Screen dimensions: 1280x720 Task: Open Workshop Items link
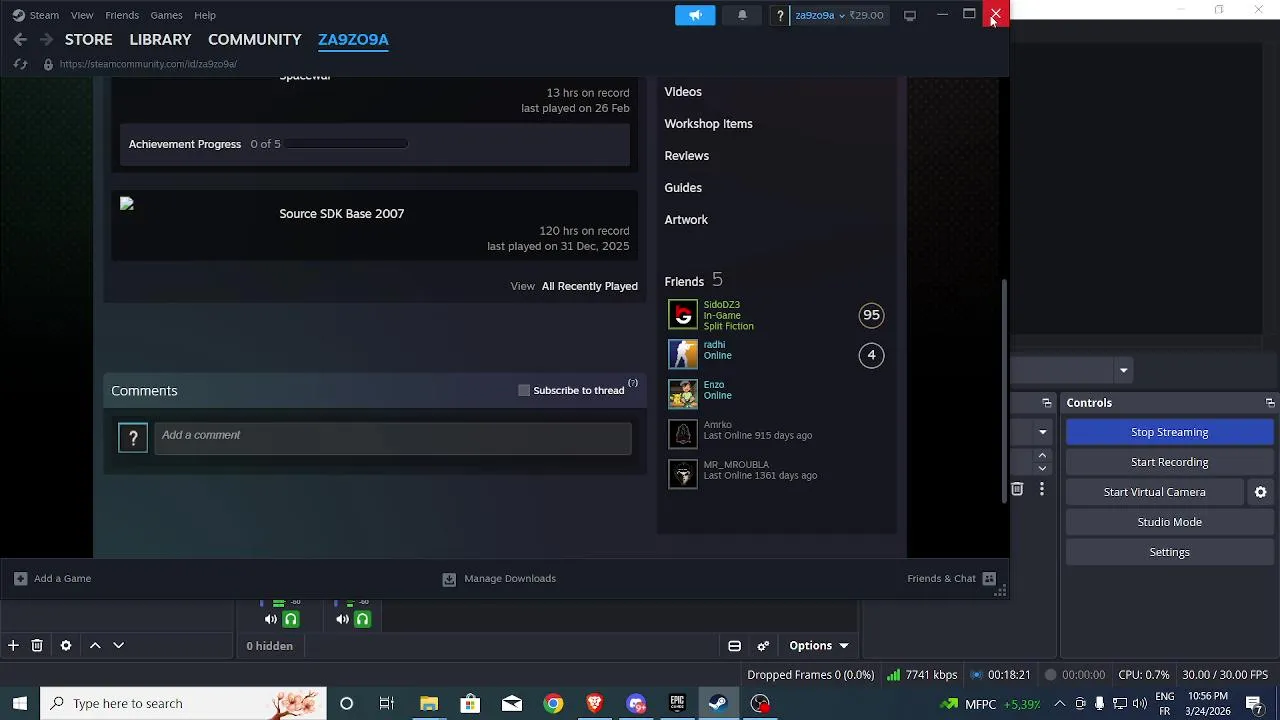pyautogui.click(x=708, y=124)
